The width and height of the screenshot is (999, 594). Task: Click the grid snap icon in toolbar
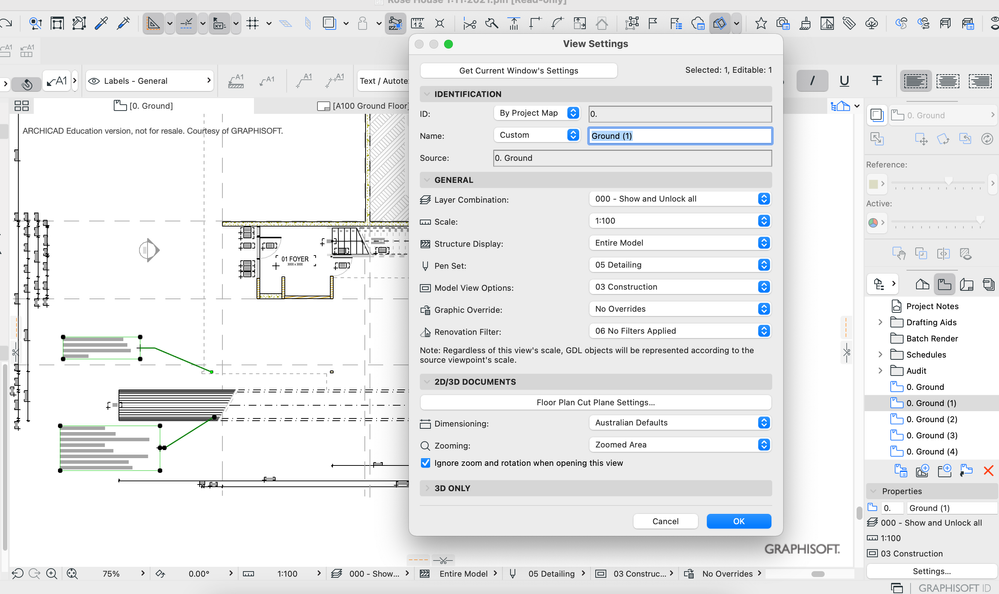click(254, 23)
